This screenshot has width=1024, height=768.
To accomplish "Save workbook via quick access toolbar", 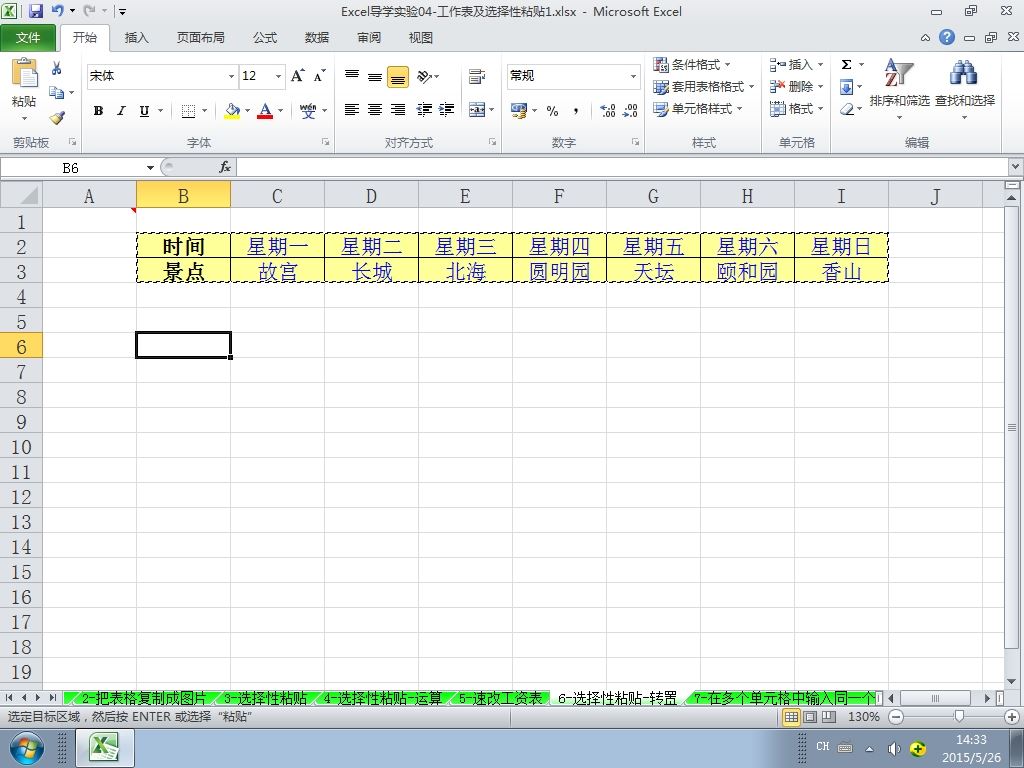I will click(35, 11).
